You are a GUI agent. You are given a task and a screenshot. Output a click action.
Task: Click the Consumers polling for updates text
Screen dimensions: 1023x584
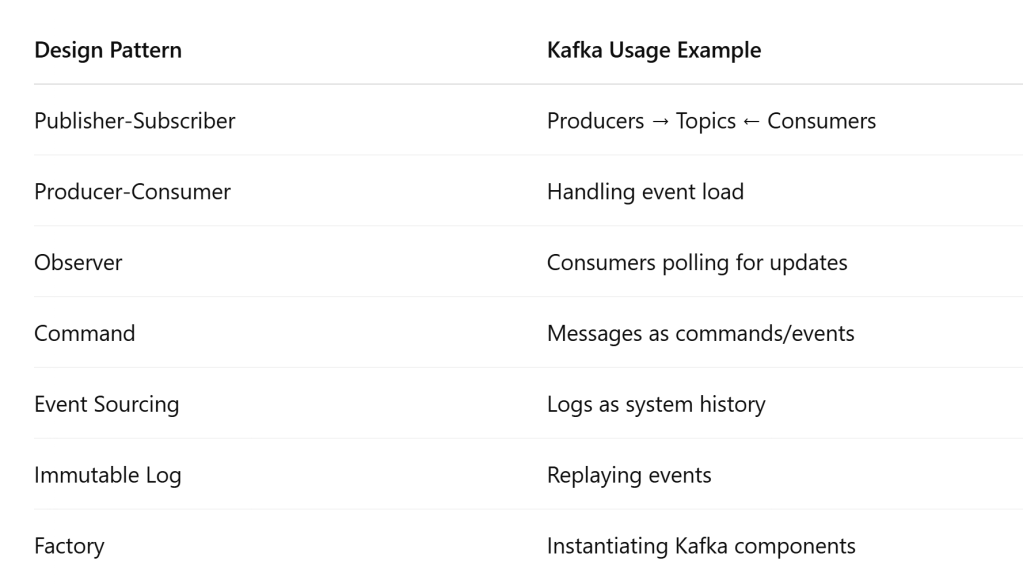697,263
